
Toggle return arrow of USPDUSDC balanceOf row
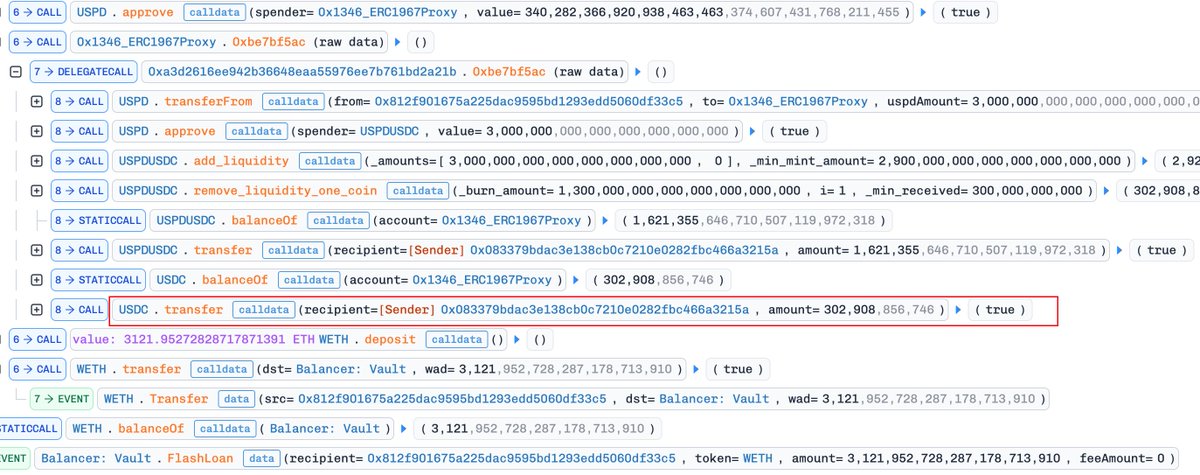[604, 220]
